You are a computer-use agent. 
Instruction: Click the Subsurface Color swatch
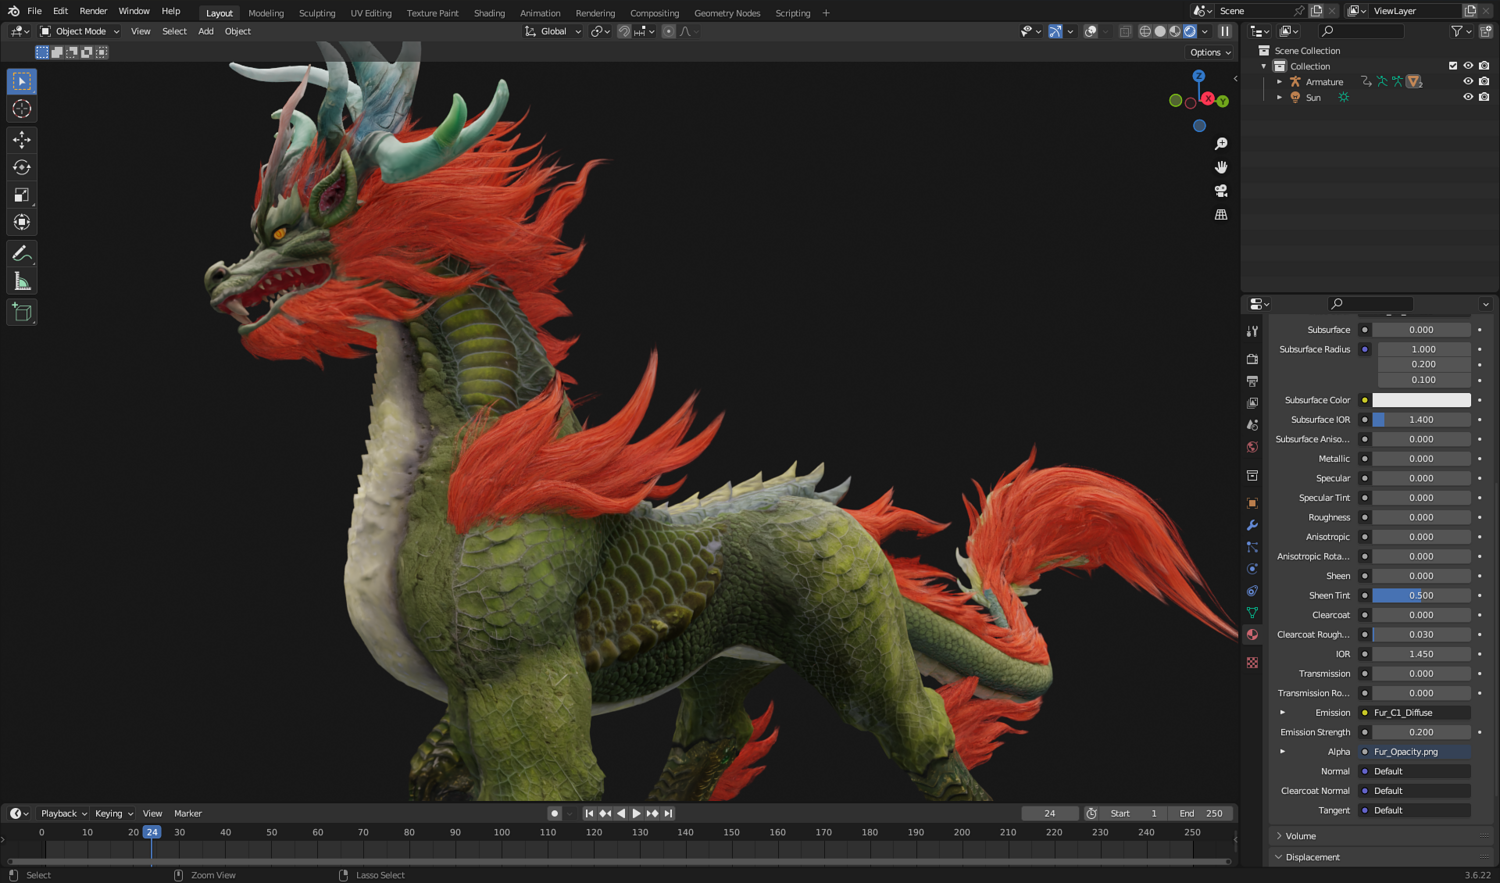coord(1421,400)
